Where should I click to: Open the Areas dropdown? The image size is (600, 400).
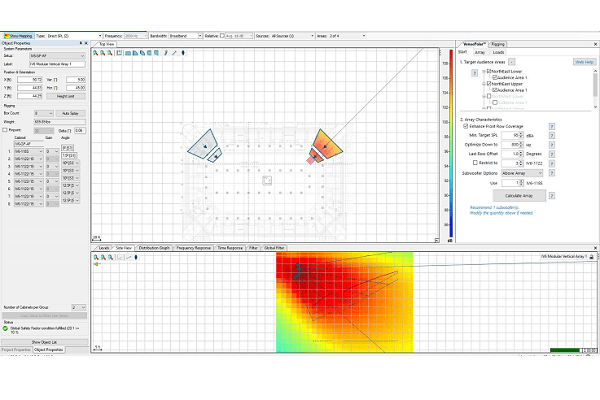(364, 36)
